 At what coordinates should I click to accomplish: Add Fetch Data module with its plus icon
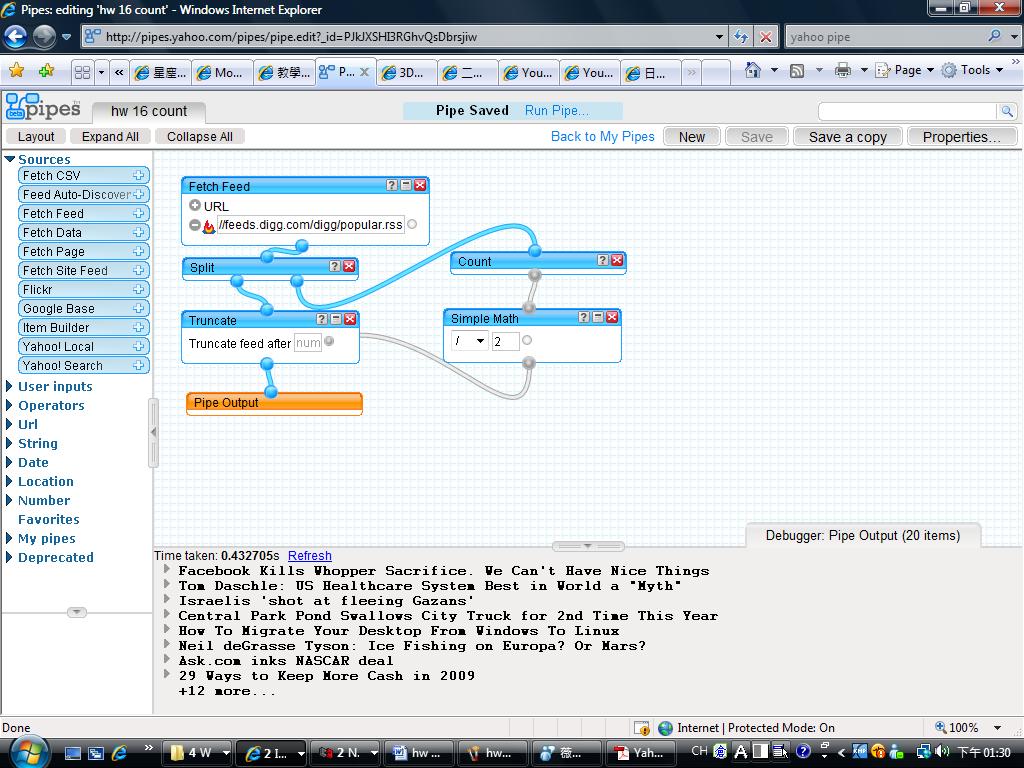tap(138, 232)
